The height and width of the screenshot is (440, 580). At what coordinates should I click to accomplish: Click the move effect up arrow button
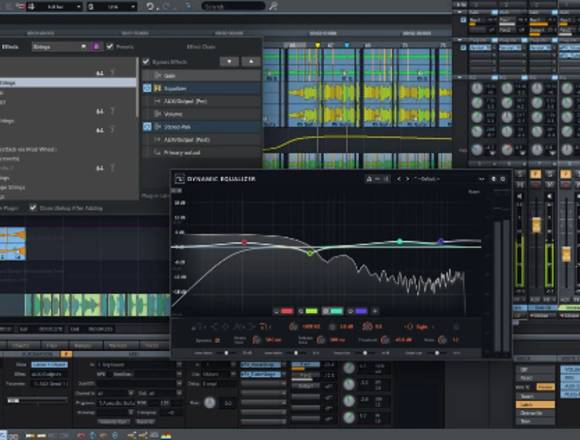click(x=251, y=61)
